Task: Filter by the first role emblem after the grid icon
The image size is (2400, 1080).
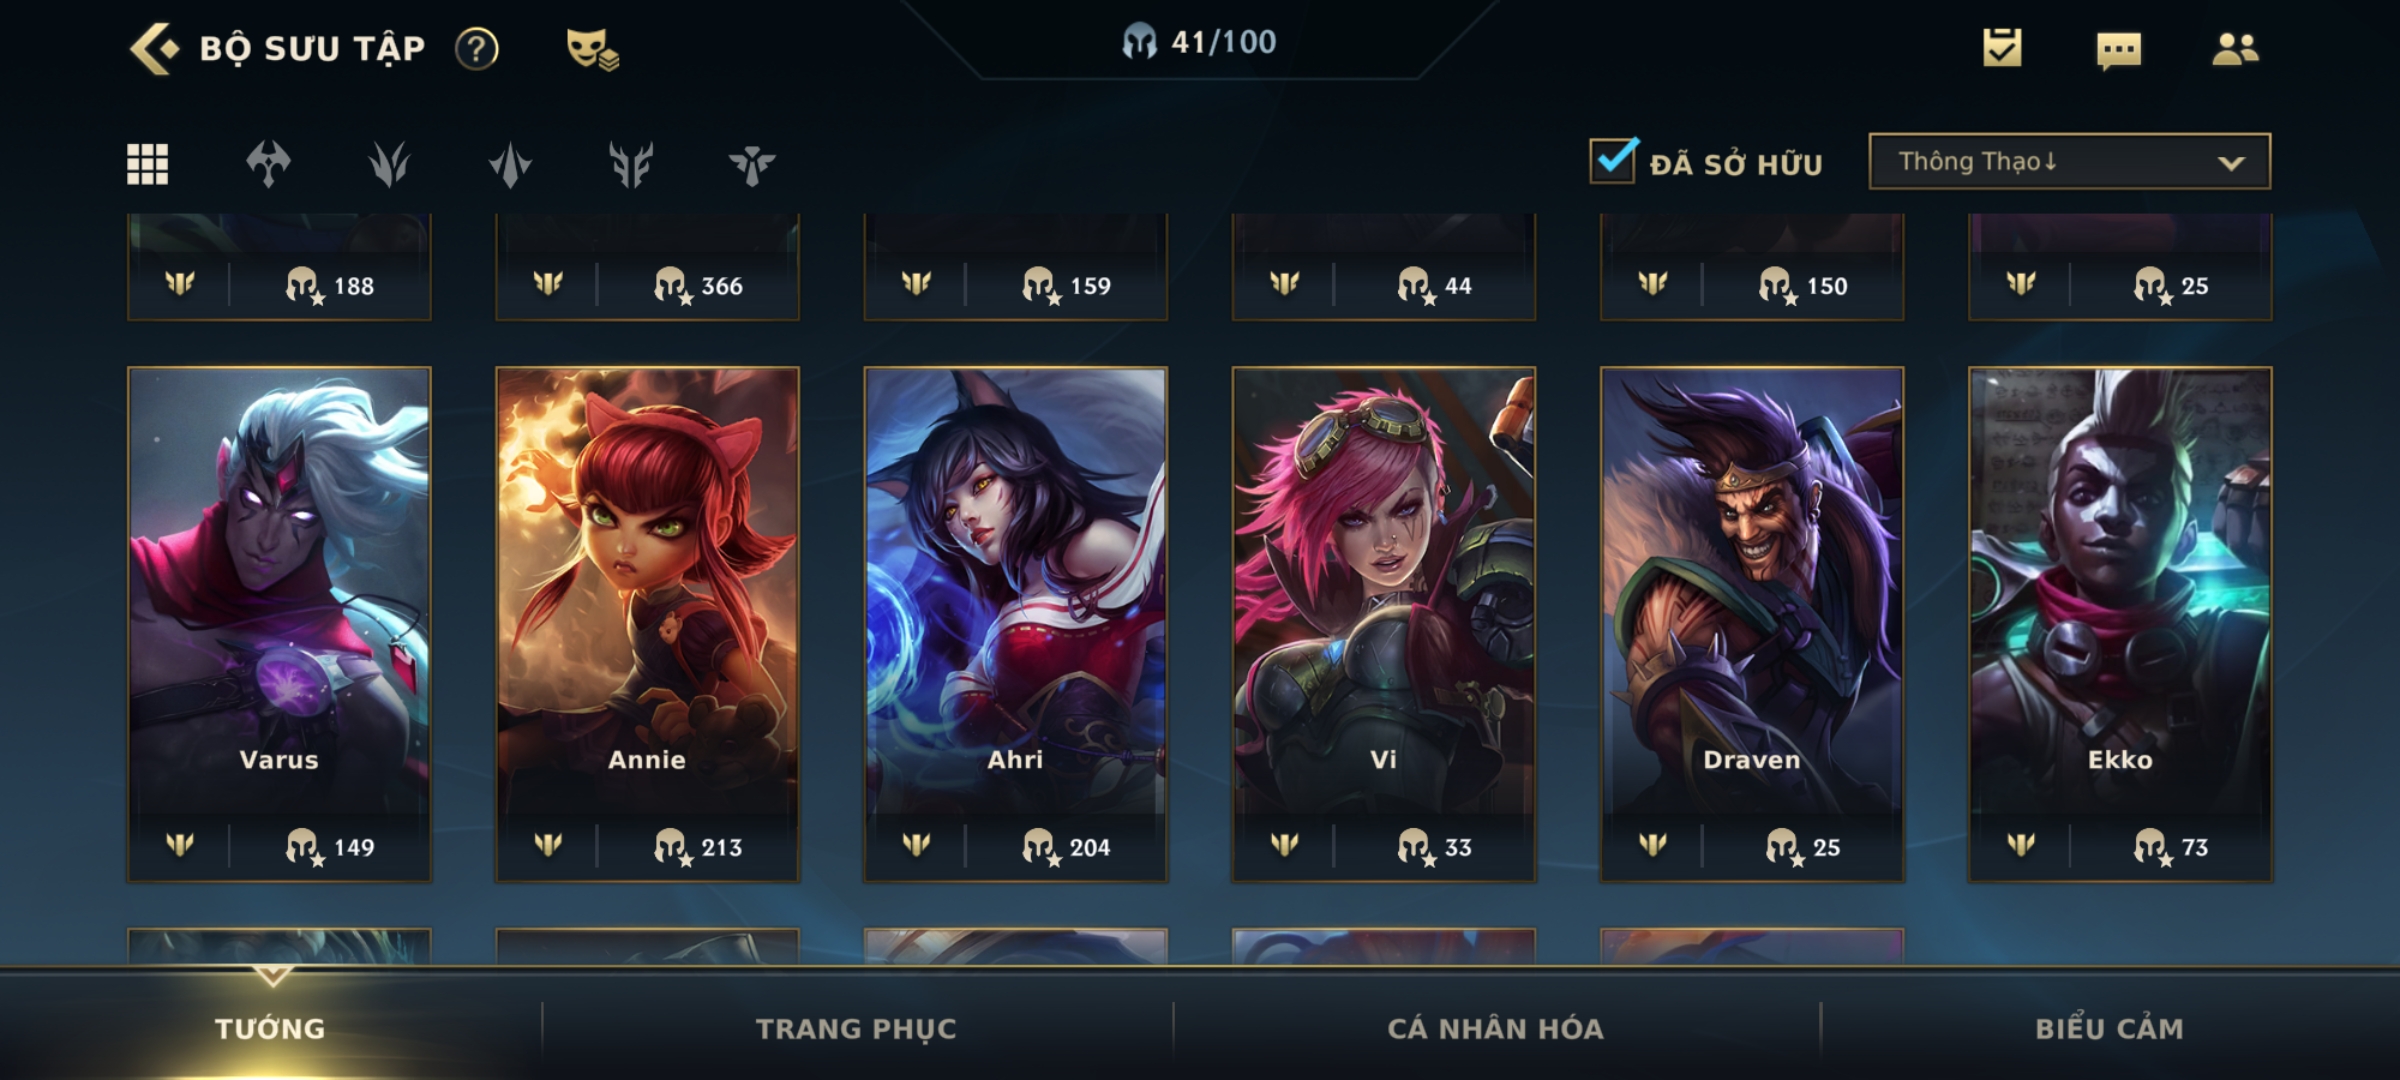Action: pos(268,164)
